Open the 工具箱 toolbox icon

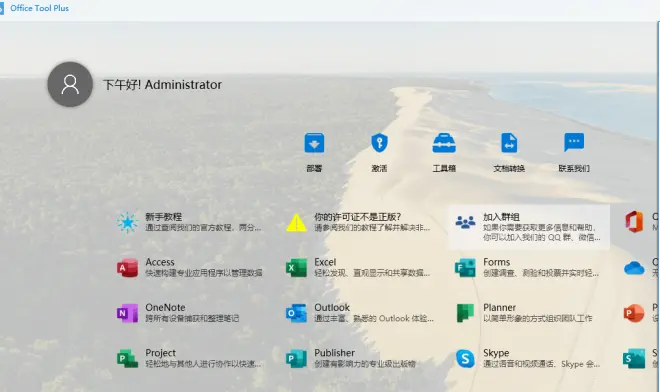(444, 143)
